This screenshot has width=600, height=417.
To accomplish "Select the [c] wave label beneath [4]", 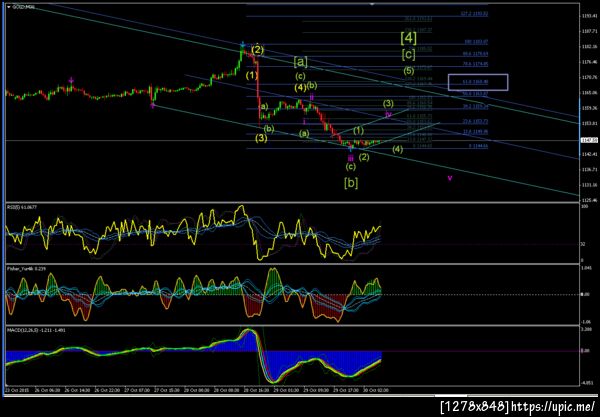I will (x=409, y=54).
